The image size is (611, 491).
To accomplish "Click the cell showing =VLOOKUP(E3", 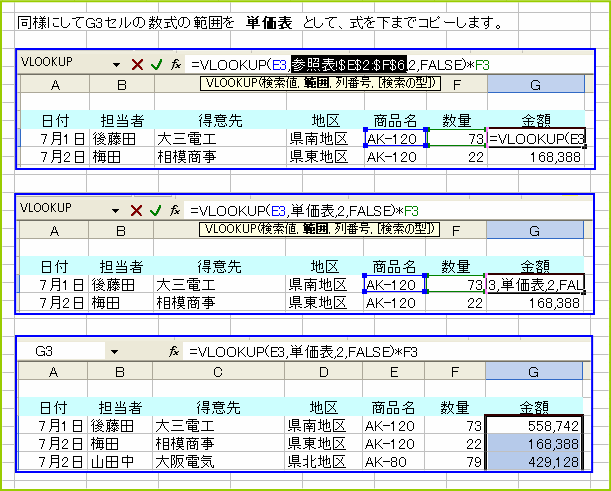I will tap(537, 138).
